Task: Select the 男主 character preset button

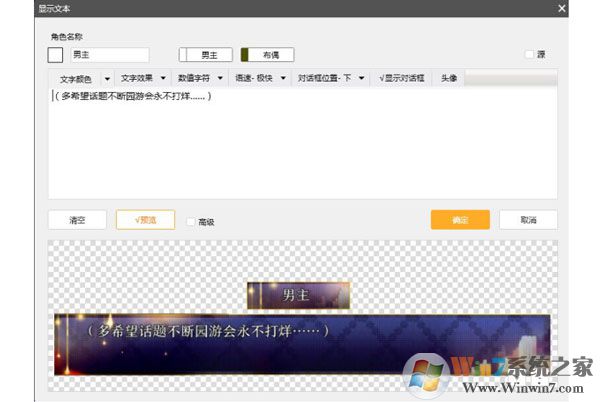Action: coord(206,55)
